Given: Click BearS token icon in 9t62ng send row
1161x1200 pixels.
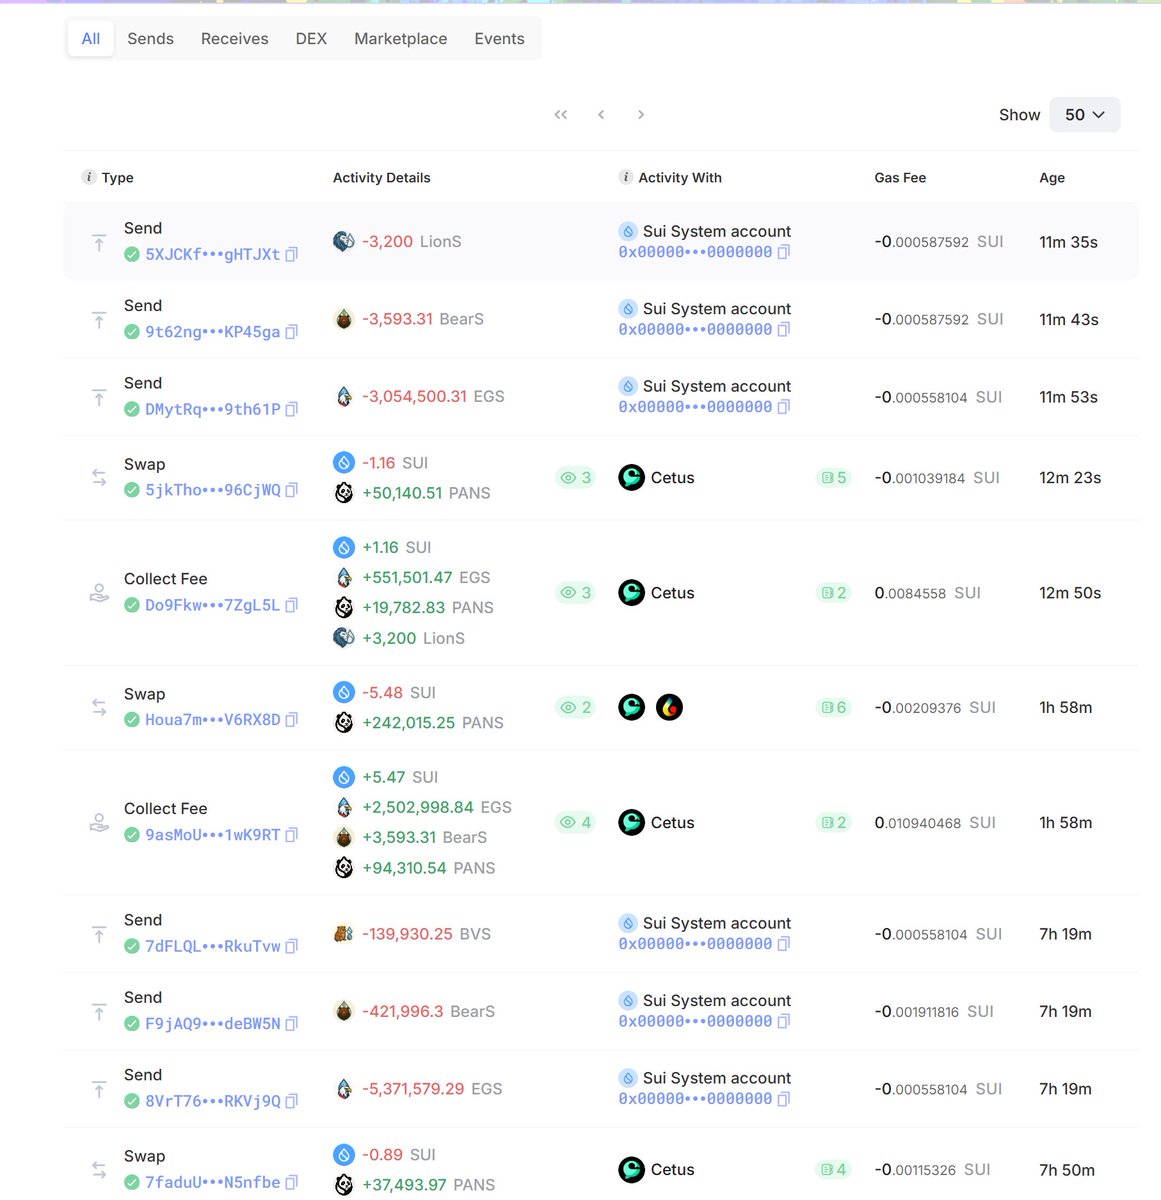Looking at the screenshot, I should point(344,319).
